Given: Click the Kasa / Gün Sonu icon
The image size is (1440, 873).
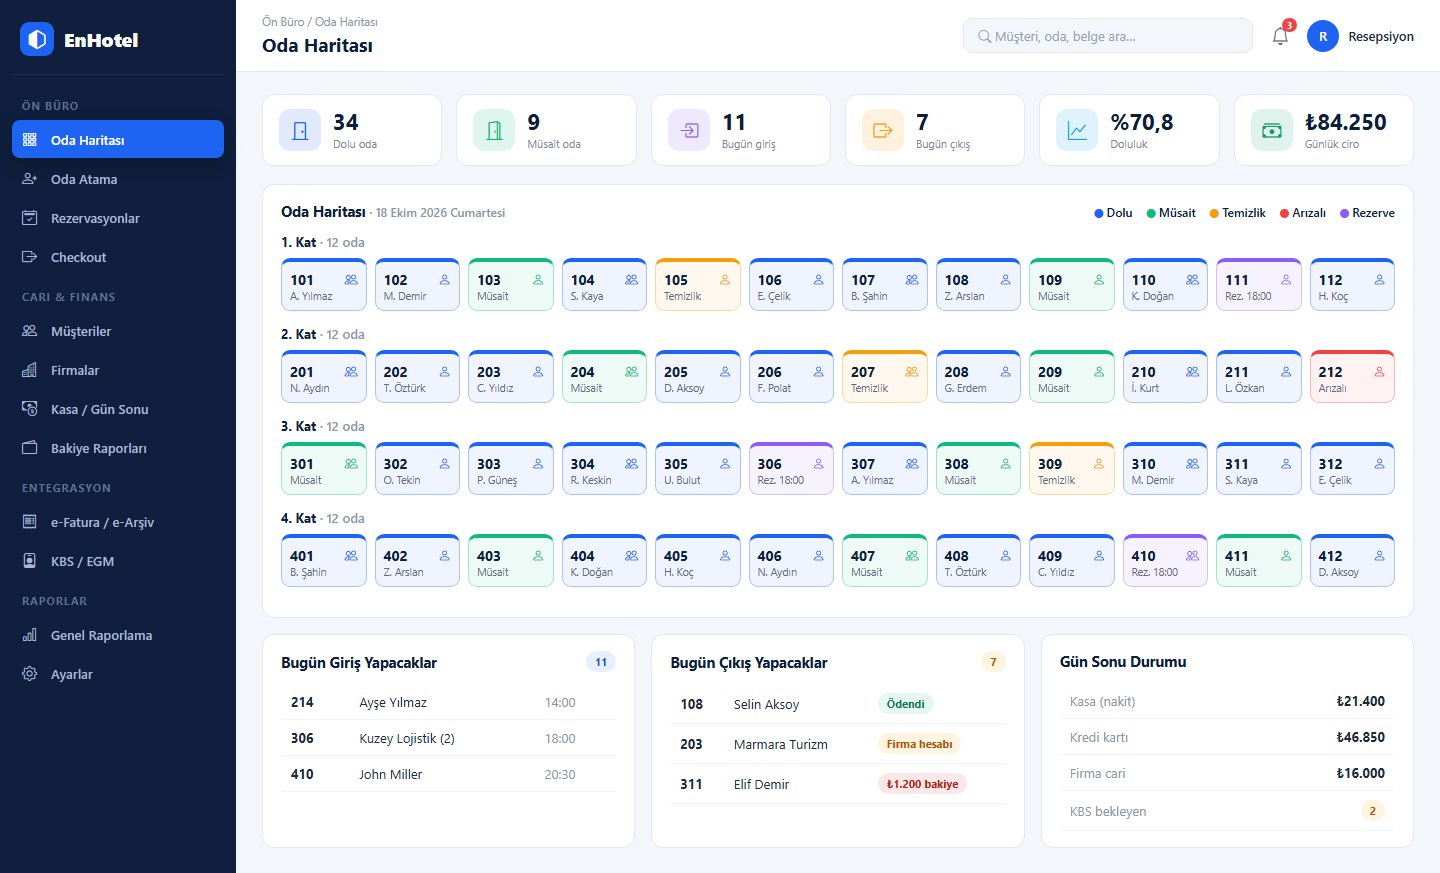Looking at the screenshot, I should coord(30,409).
